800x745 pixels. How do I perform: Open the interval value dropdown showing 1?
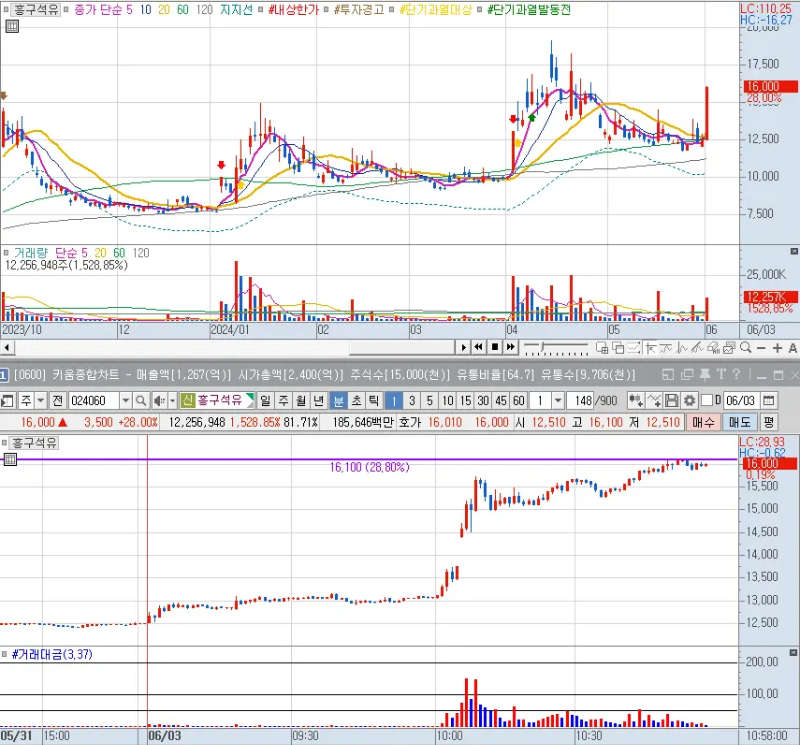(x=558, y=401)
